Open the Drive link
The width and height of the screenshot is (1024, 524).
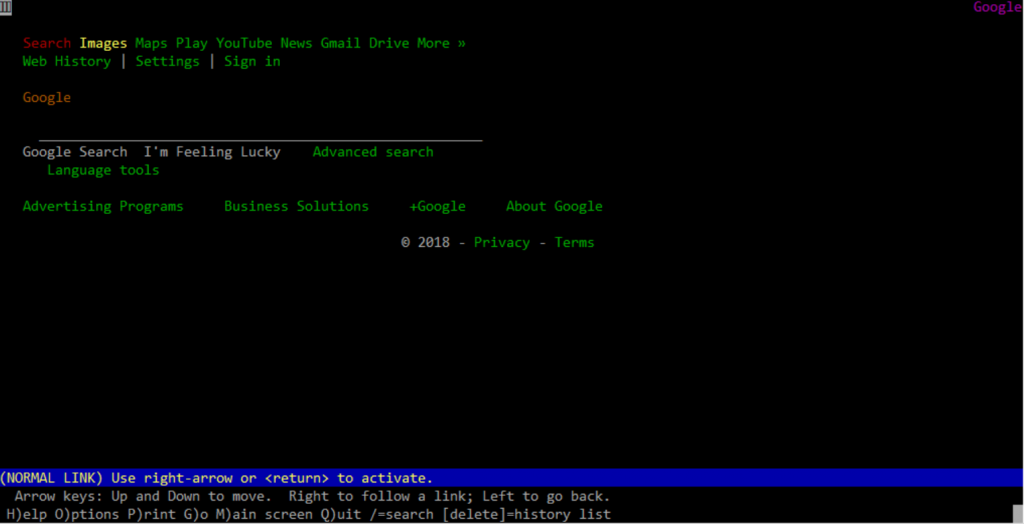pyautogui.click(x=389, y=43)
